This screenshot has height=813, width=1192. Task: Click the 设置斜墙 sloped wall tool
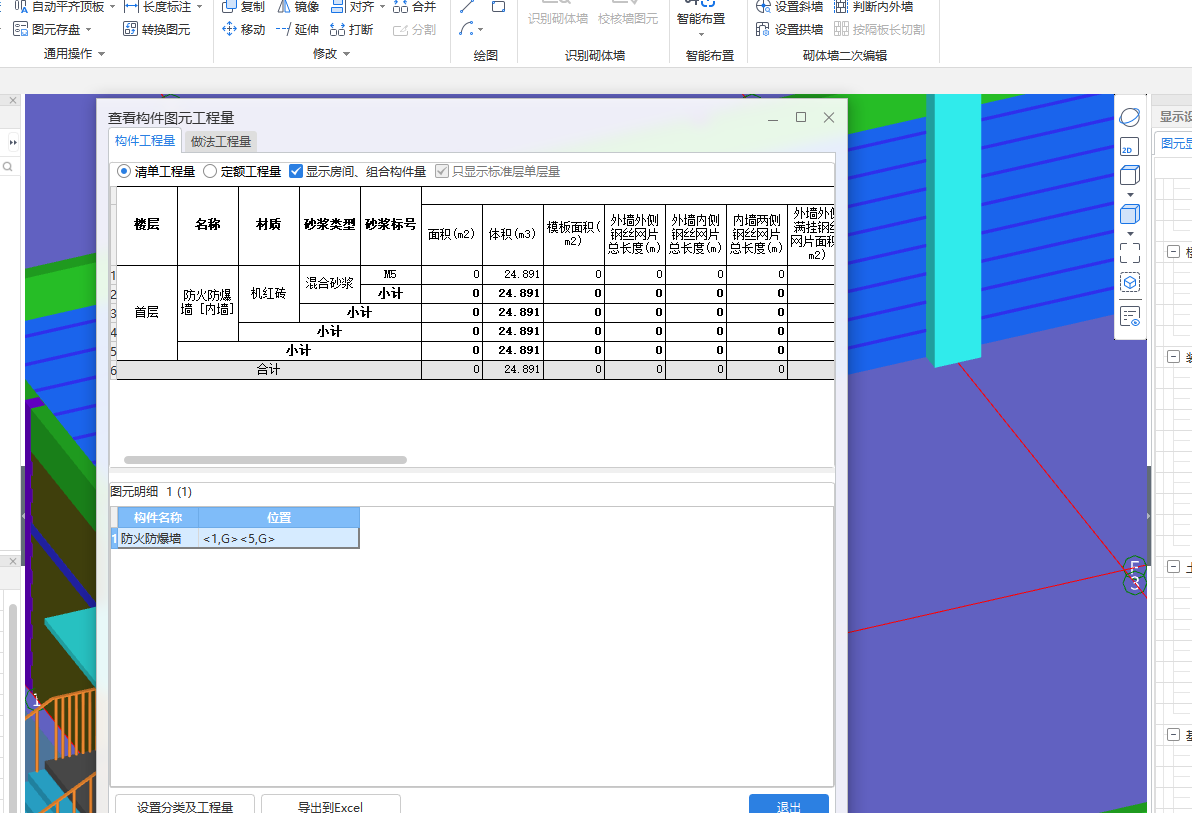coord(789,6)
